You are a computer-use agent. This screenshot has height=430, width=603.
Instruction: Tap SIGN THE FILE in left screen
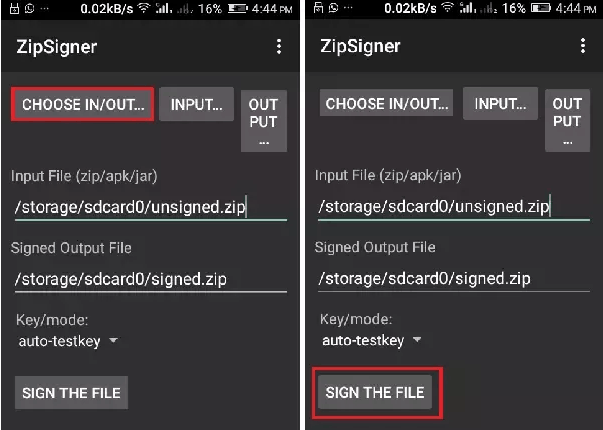pos(72,393)
